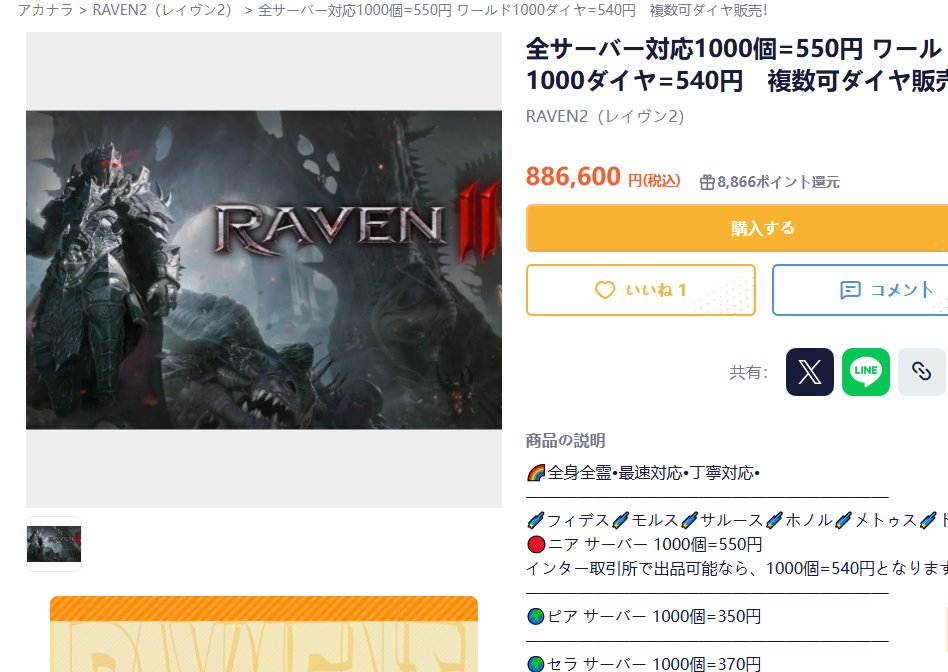Select the small RAVEN thumbnail below image
Screen dimensions: 948x672
54,544
